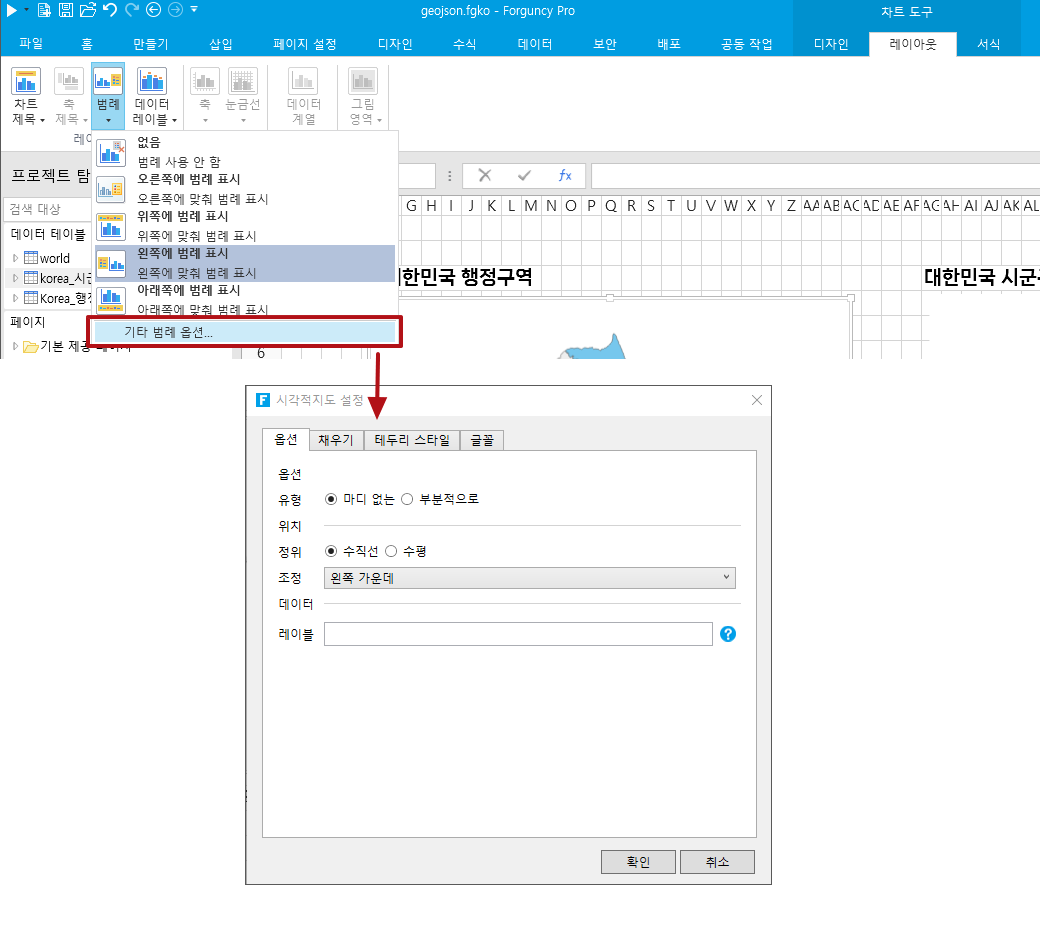Click the blue help icon beside 레이블 field
Viewport: 1040px width, 944px height.
728,634
